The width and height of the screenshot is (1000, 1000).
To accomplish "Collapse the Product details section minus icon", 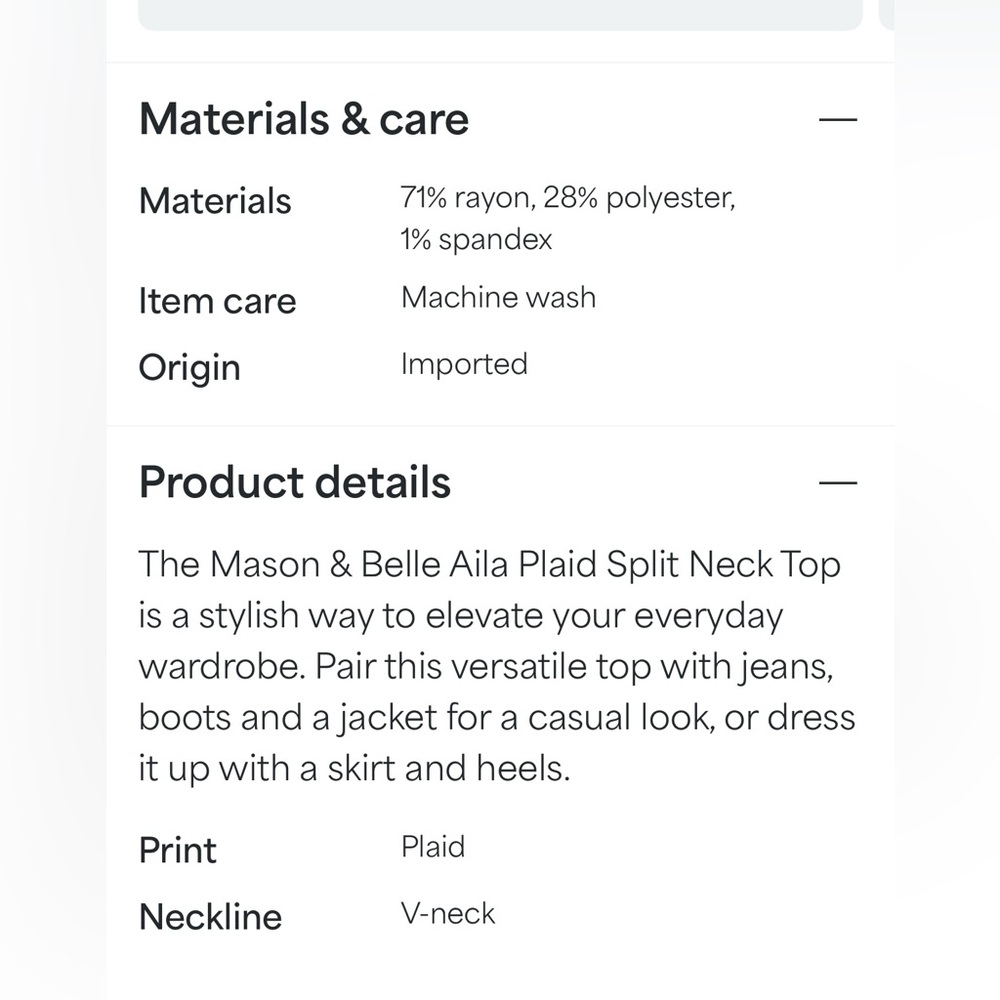I will (x=838, y=483).
